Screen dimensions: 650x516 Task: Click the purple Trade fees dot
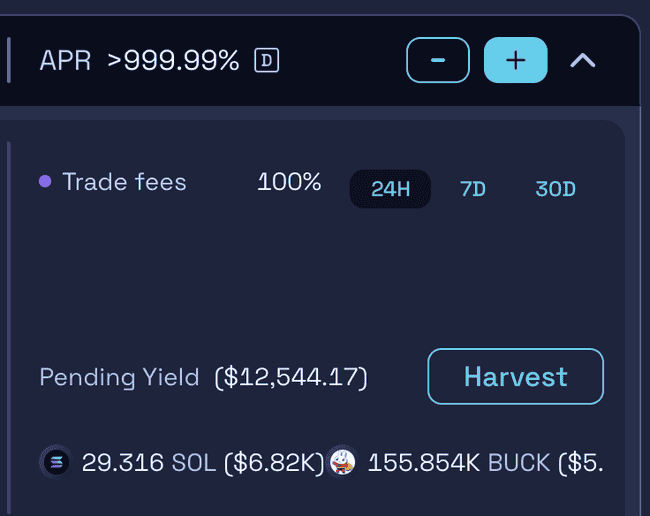coord(45,182)
